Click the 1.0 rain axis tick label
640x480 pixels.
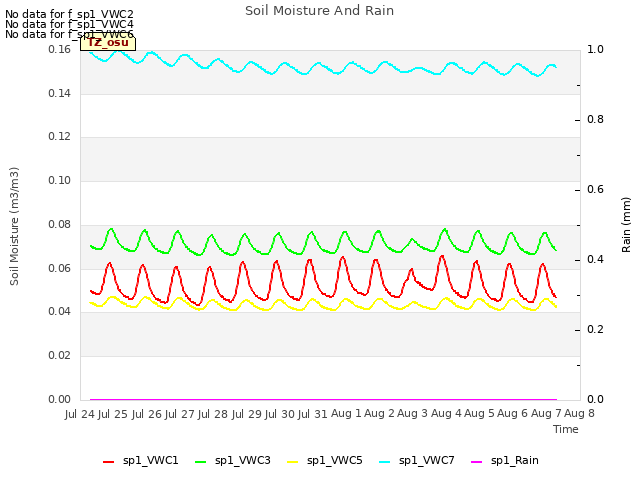coord(595,49)
